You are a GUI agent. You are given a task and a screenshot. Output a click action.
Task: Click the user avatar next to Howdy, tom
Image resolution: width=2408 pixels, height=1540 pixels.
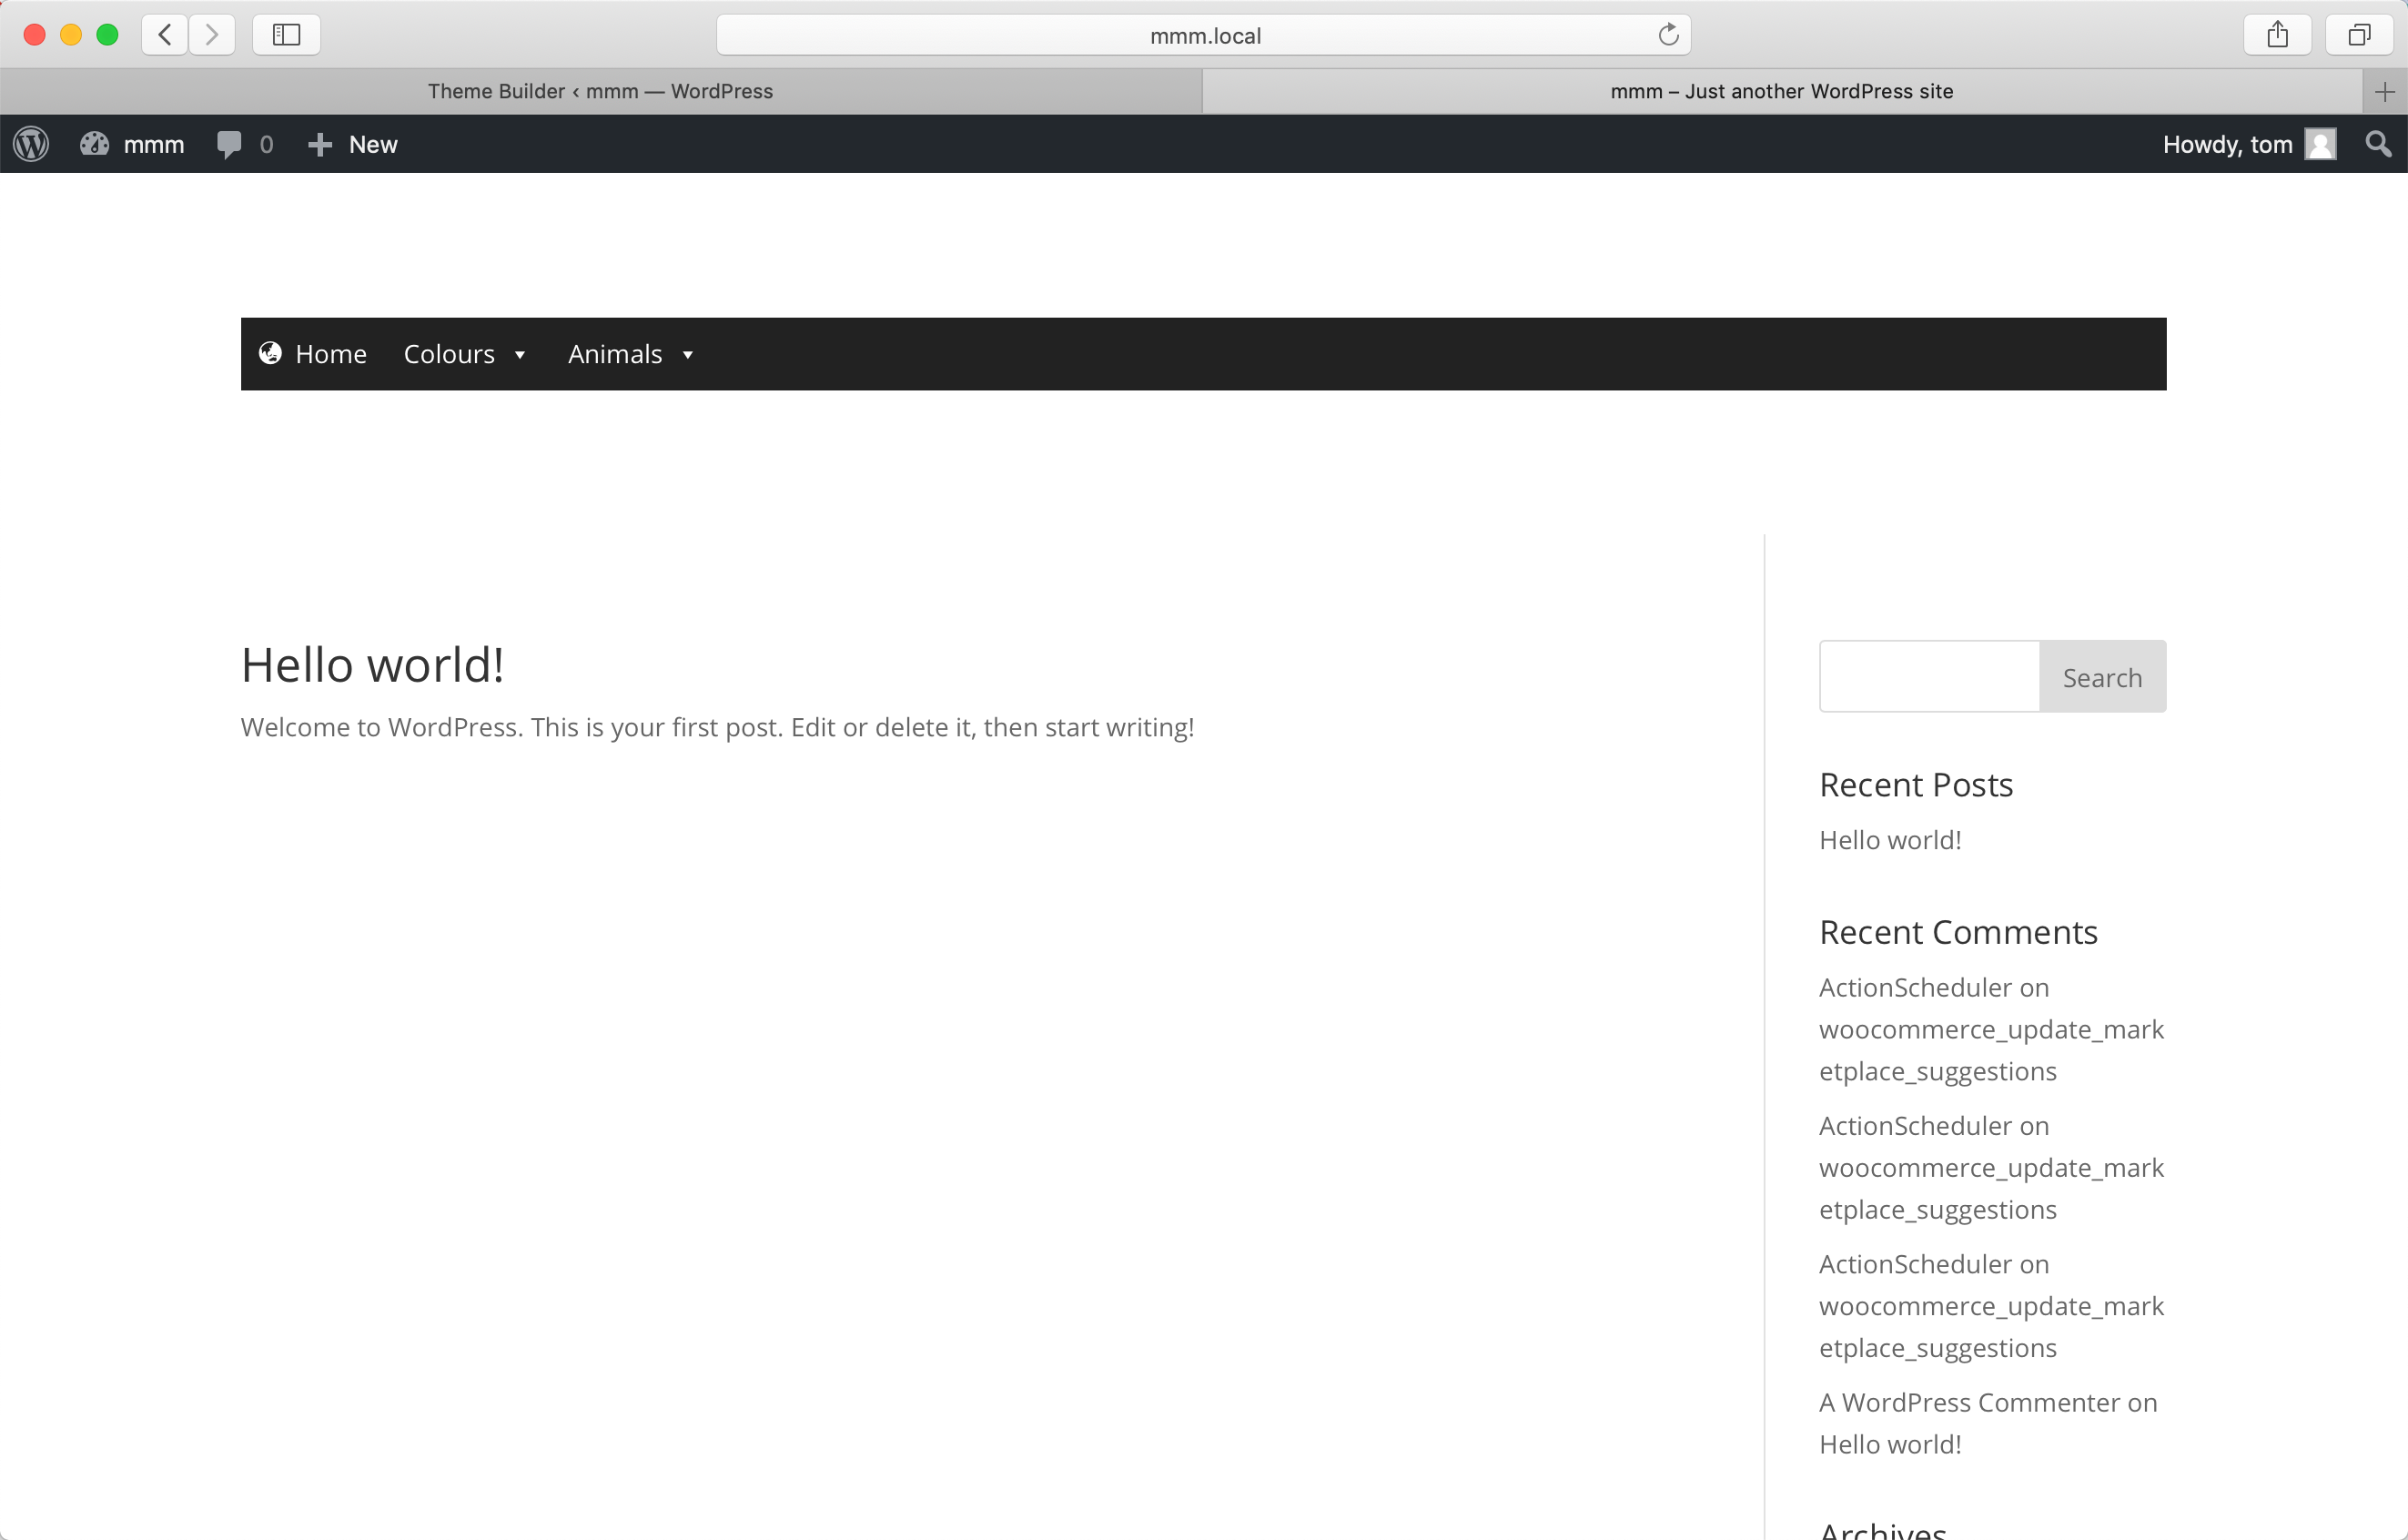(2320, 144)
